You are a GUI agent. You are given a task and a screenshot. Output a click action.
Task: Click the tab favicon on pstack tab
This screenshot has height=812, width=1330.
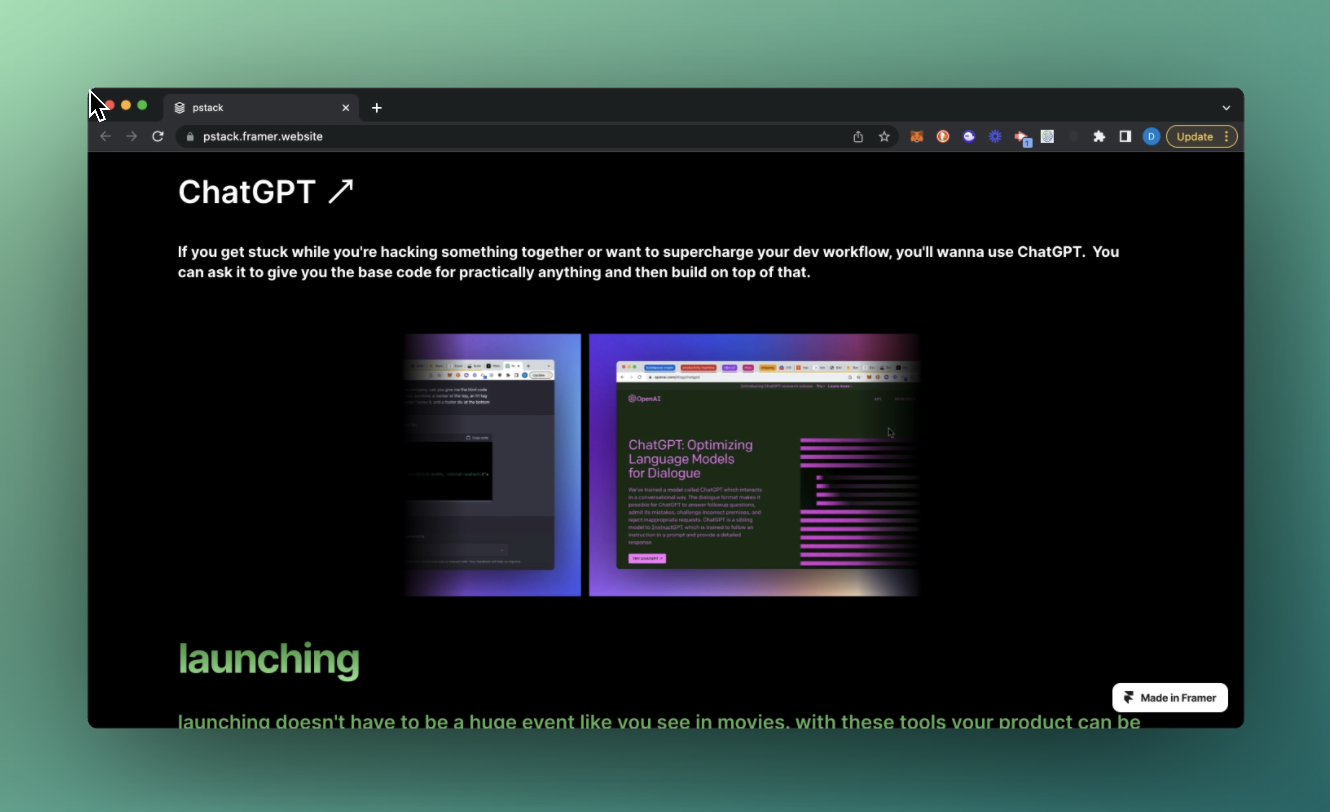click(180, 108)
